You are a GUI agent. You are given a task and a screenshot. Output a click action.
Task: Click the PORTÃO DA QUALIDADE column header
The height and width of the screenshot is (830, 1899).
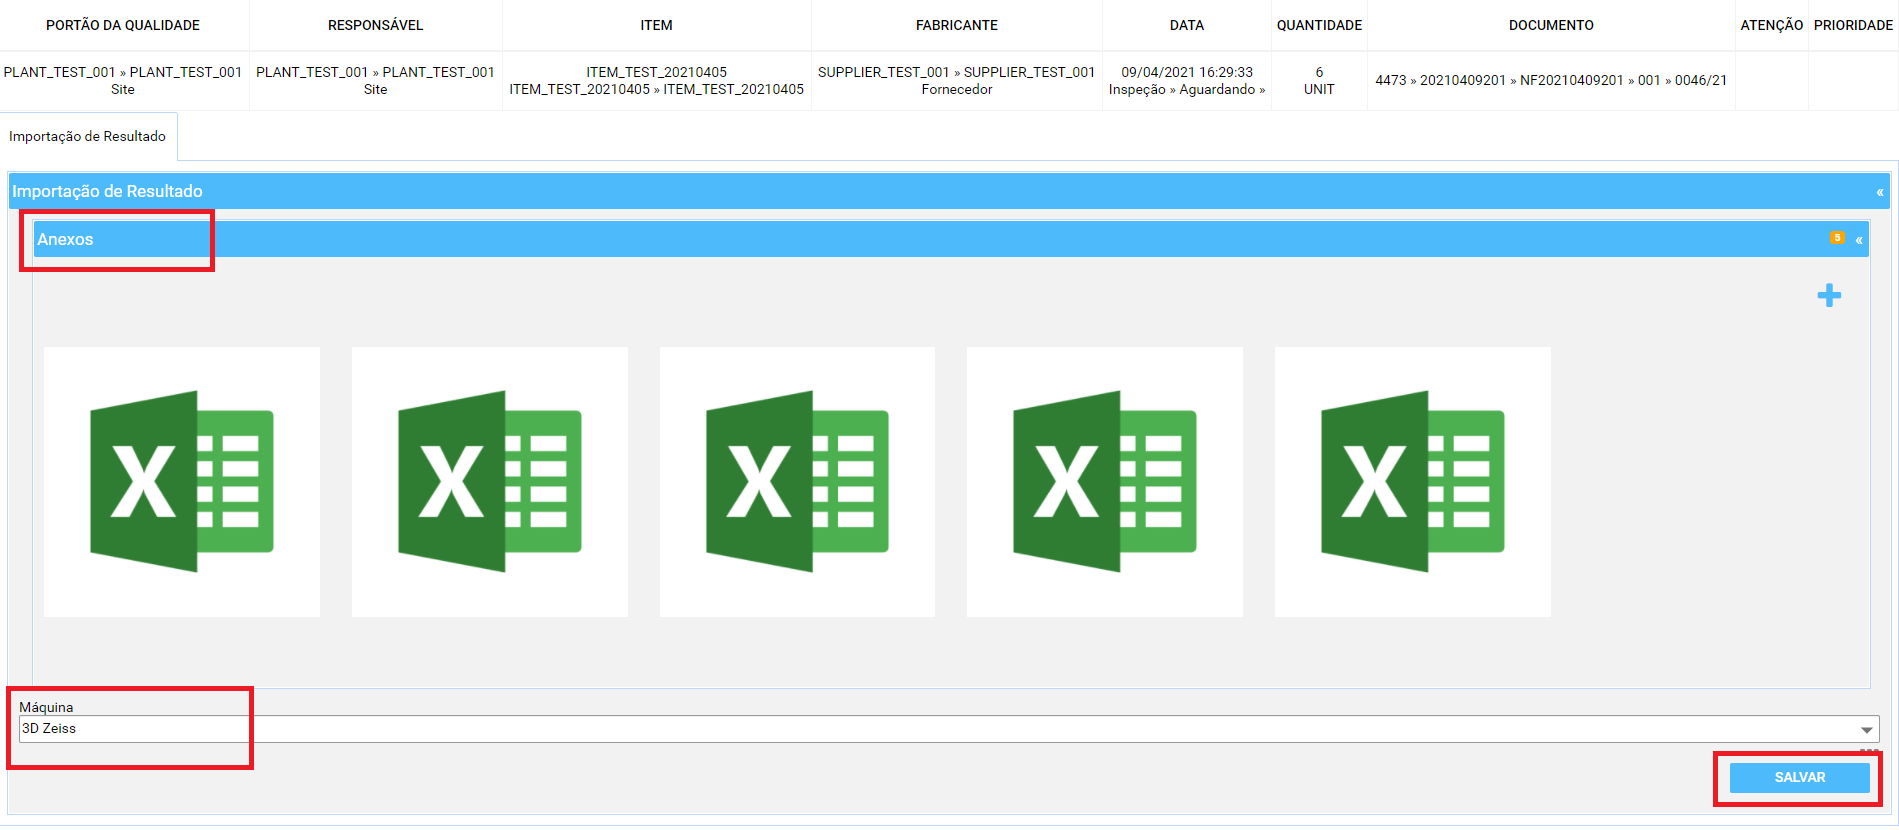pyautogui.click(x=123, y=25)
